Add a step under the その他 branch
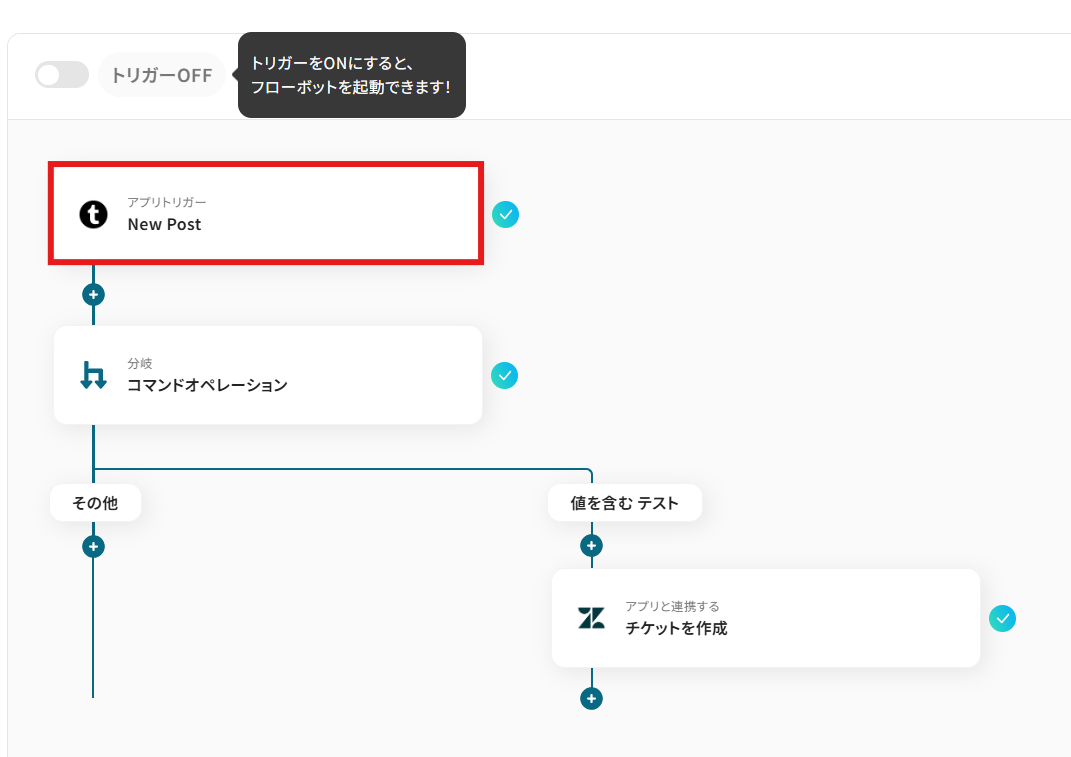This screenshot has height=757, width=1071. click(94, 547)
